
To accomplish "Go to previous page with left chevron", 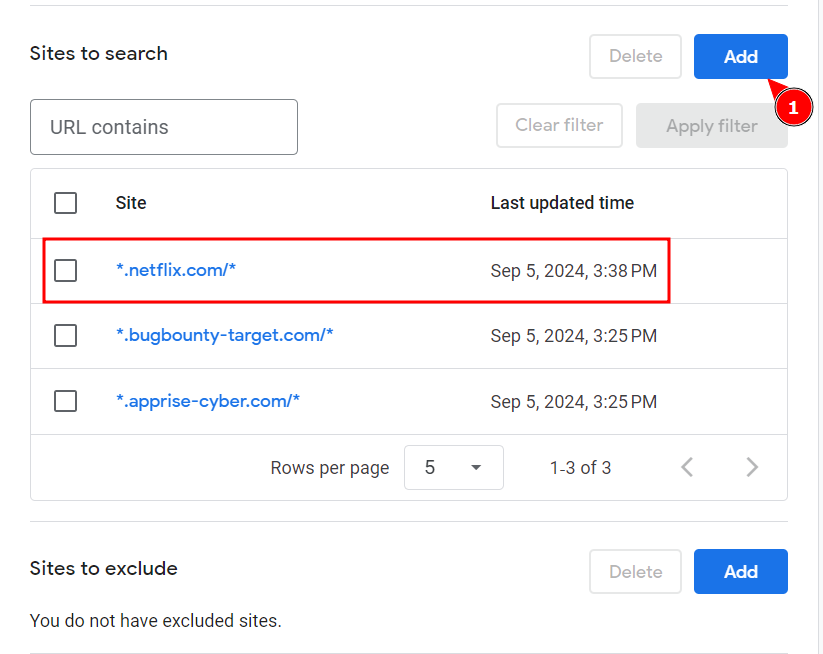I will coord(687,467).
